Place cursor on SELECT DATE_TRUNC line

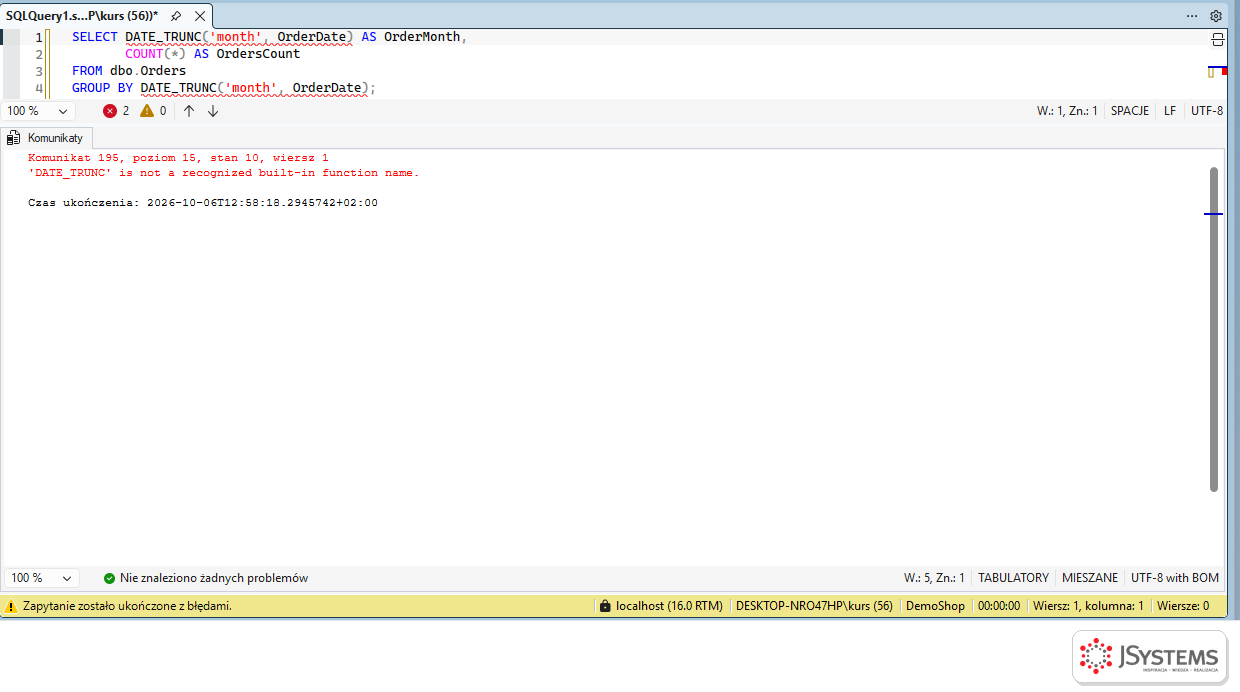coord(270,37)
